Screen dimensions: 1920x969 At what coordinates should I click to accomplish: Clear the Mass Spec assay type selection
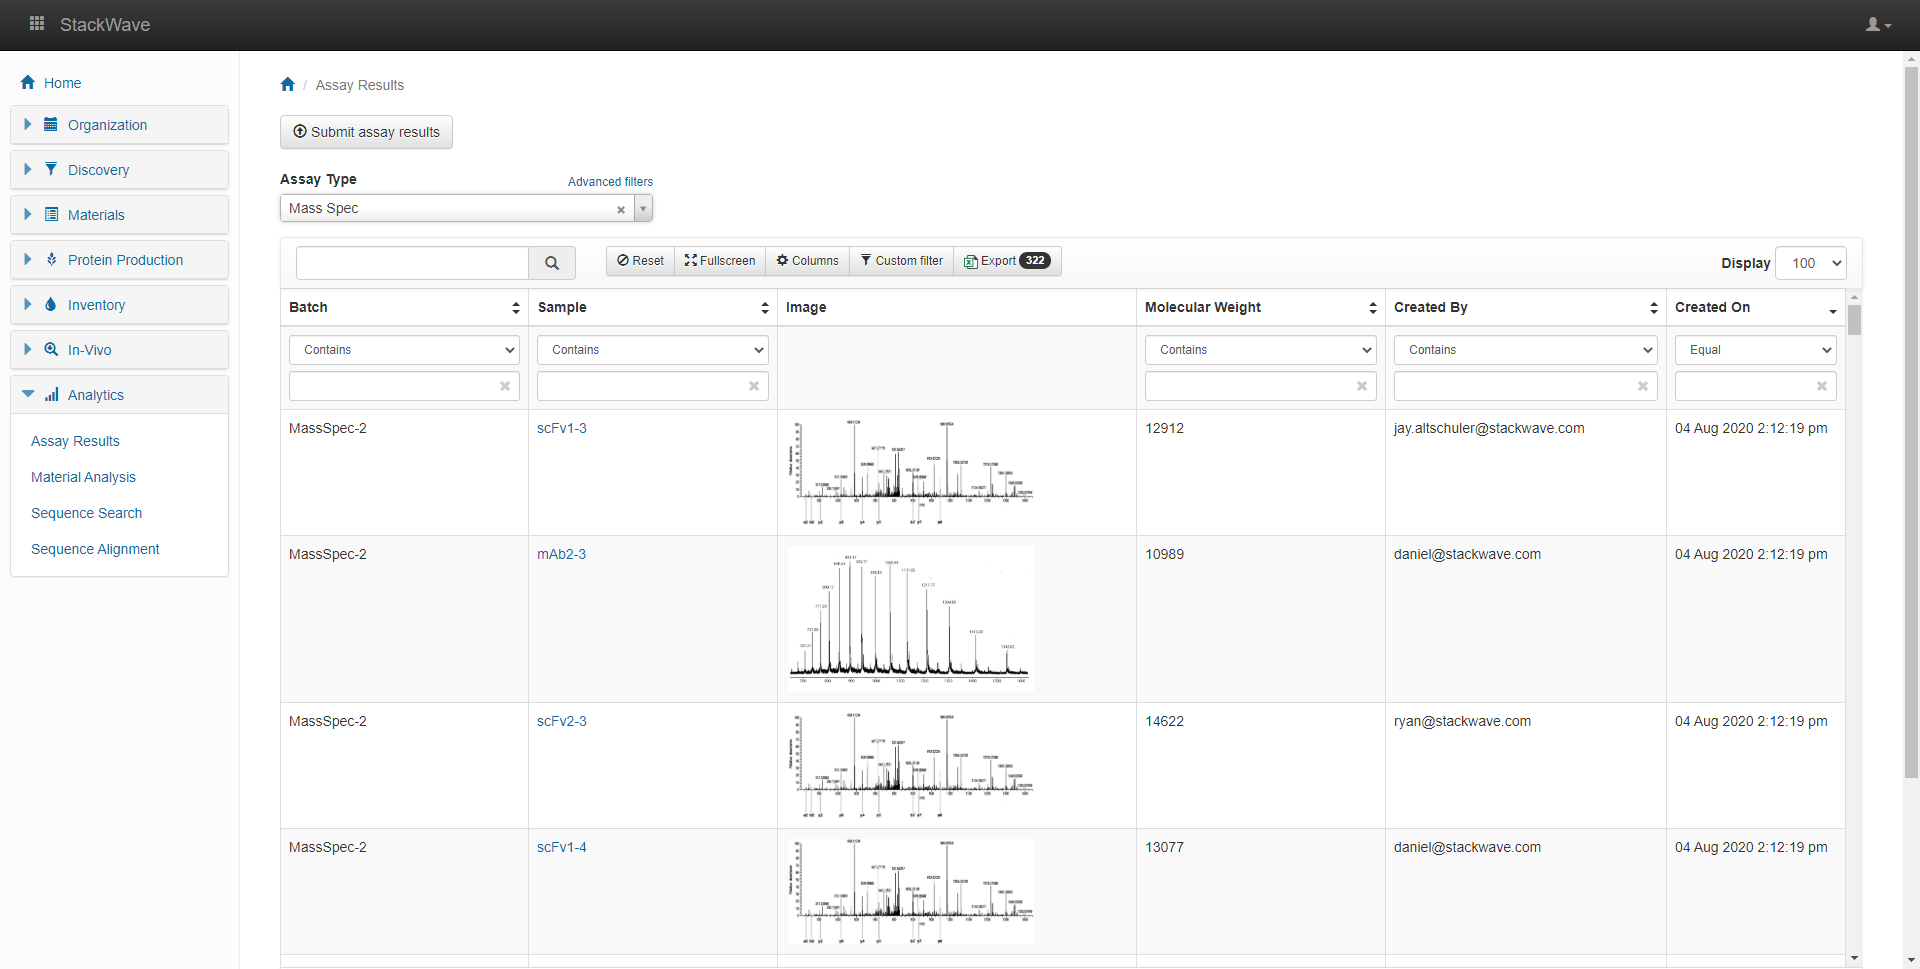[x=621, y=209]
